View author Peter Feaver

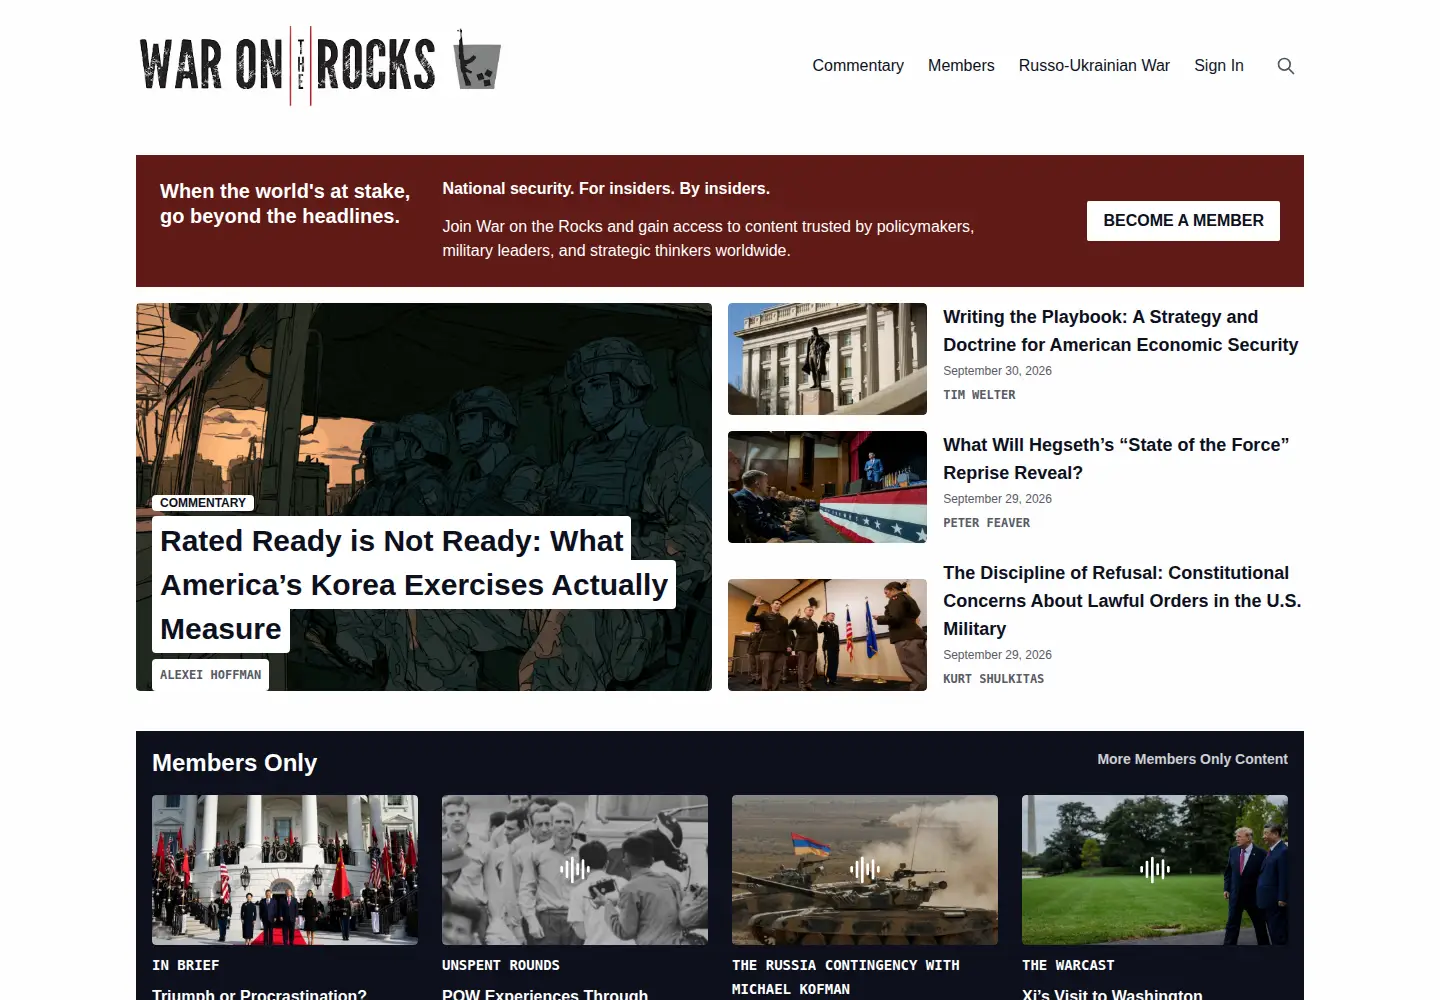pyautogui.click(x=986, y=523)
